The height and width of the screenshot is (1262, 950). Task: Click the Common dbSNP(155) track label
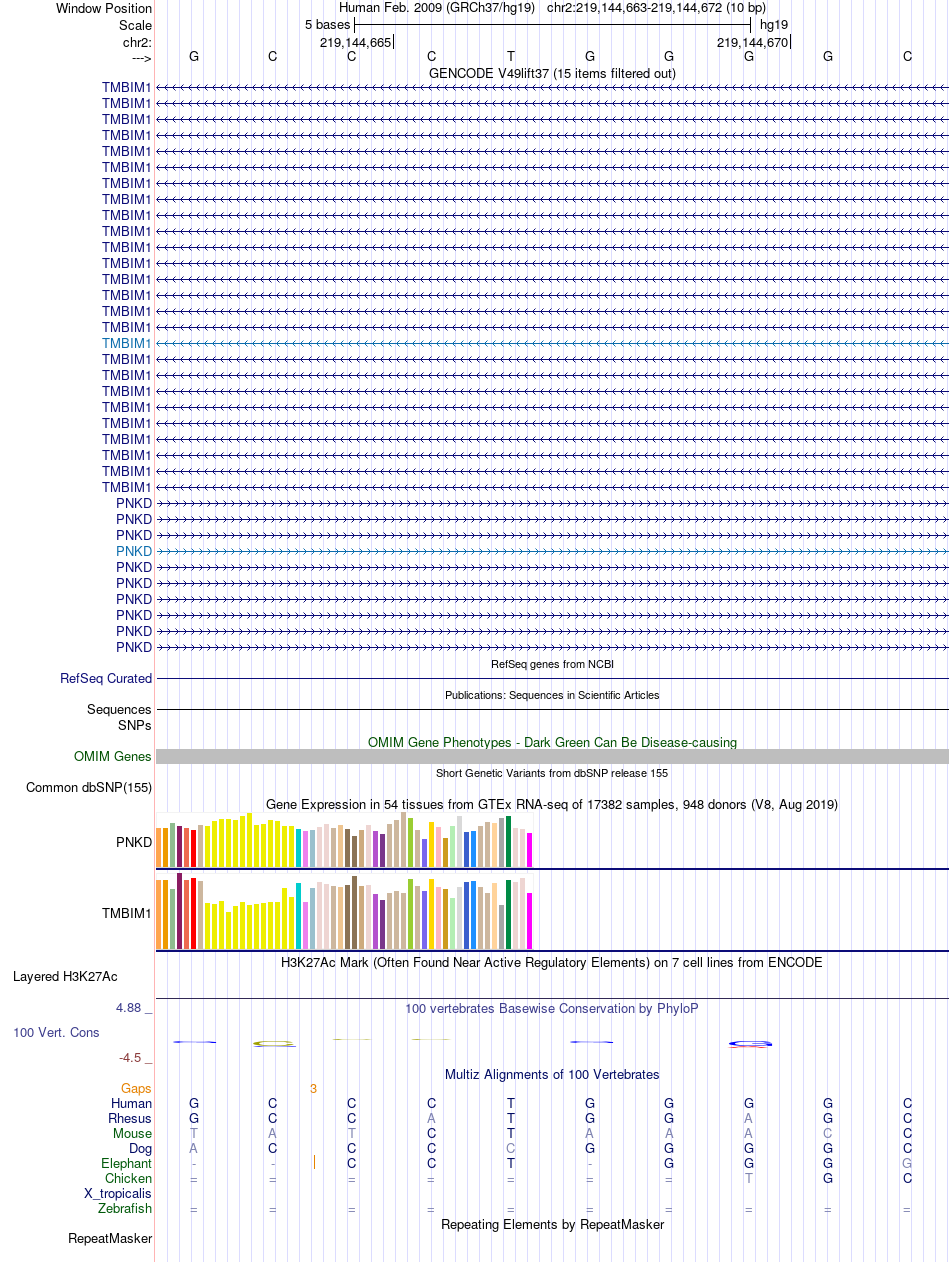pos(89,788)
